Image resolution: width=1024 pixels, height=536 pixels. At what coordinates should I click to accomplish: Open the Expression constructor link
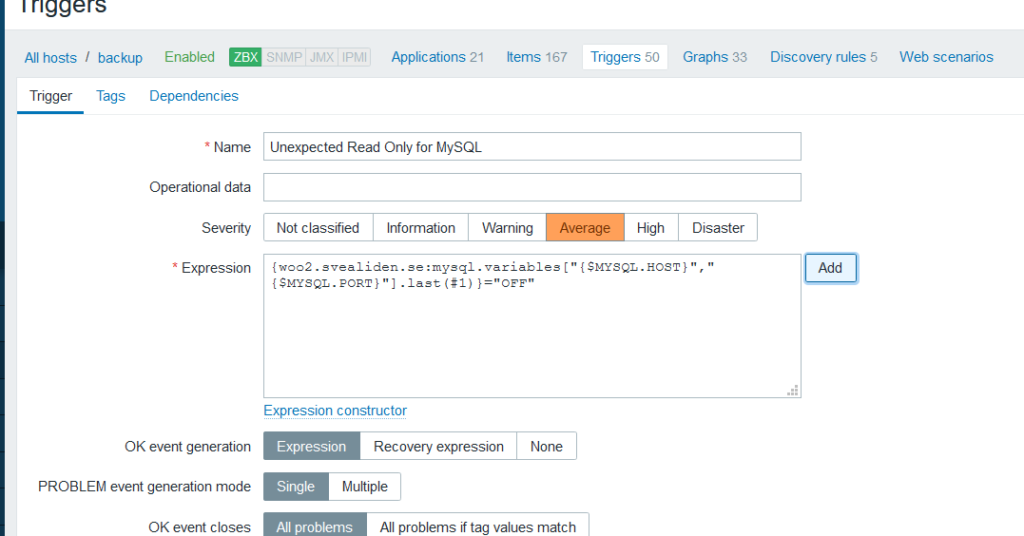(x=335, y=411)
